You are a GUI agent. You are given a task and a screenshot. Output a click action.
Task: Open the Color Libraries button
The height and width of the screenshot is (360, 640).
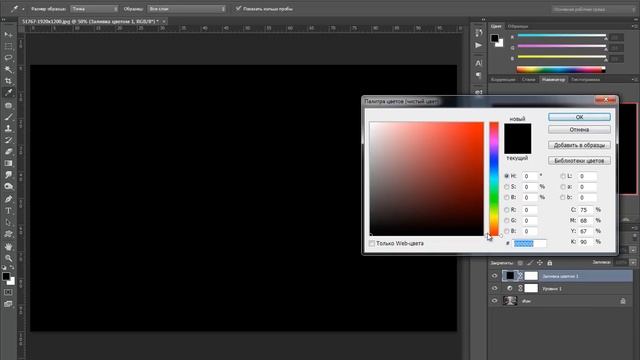coord(579,161)
